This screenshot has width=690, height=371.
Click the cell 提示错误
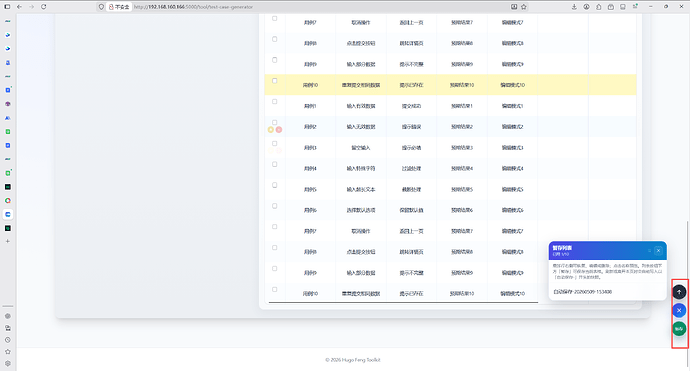[411, 127]
